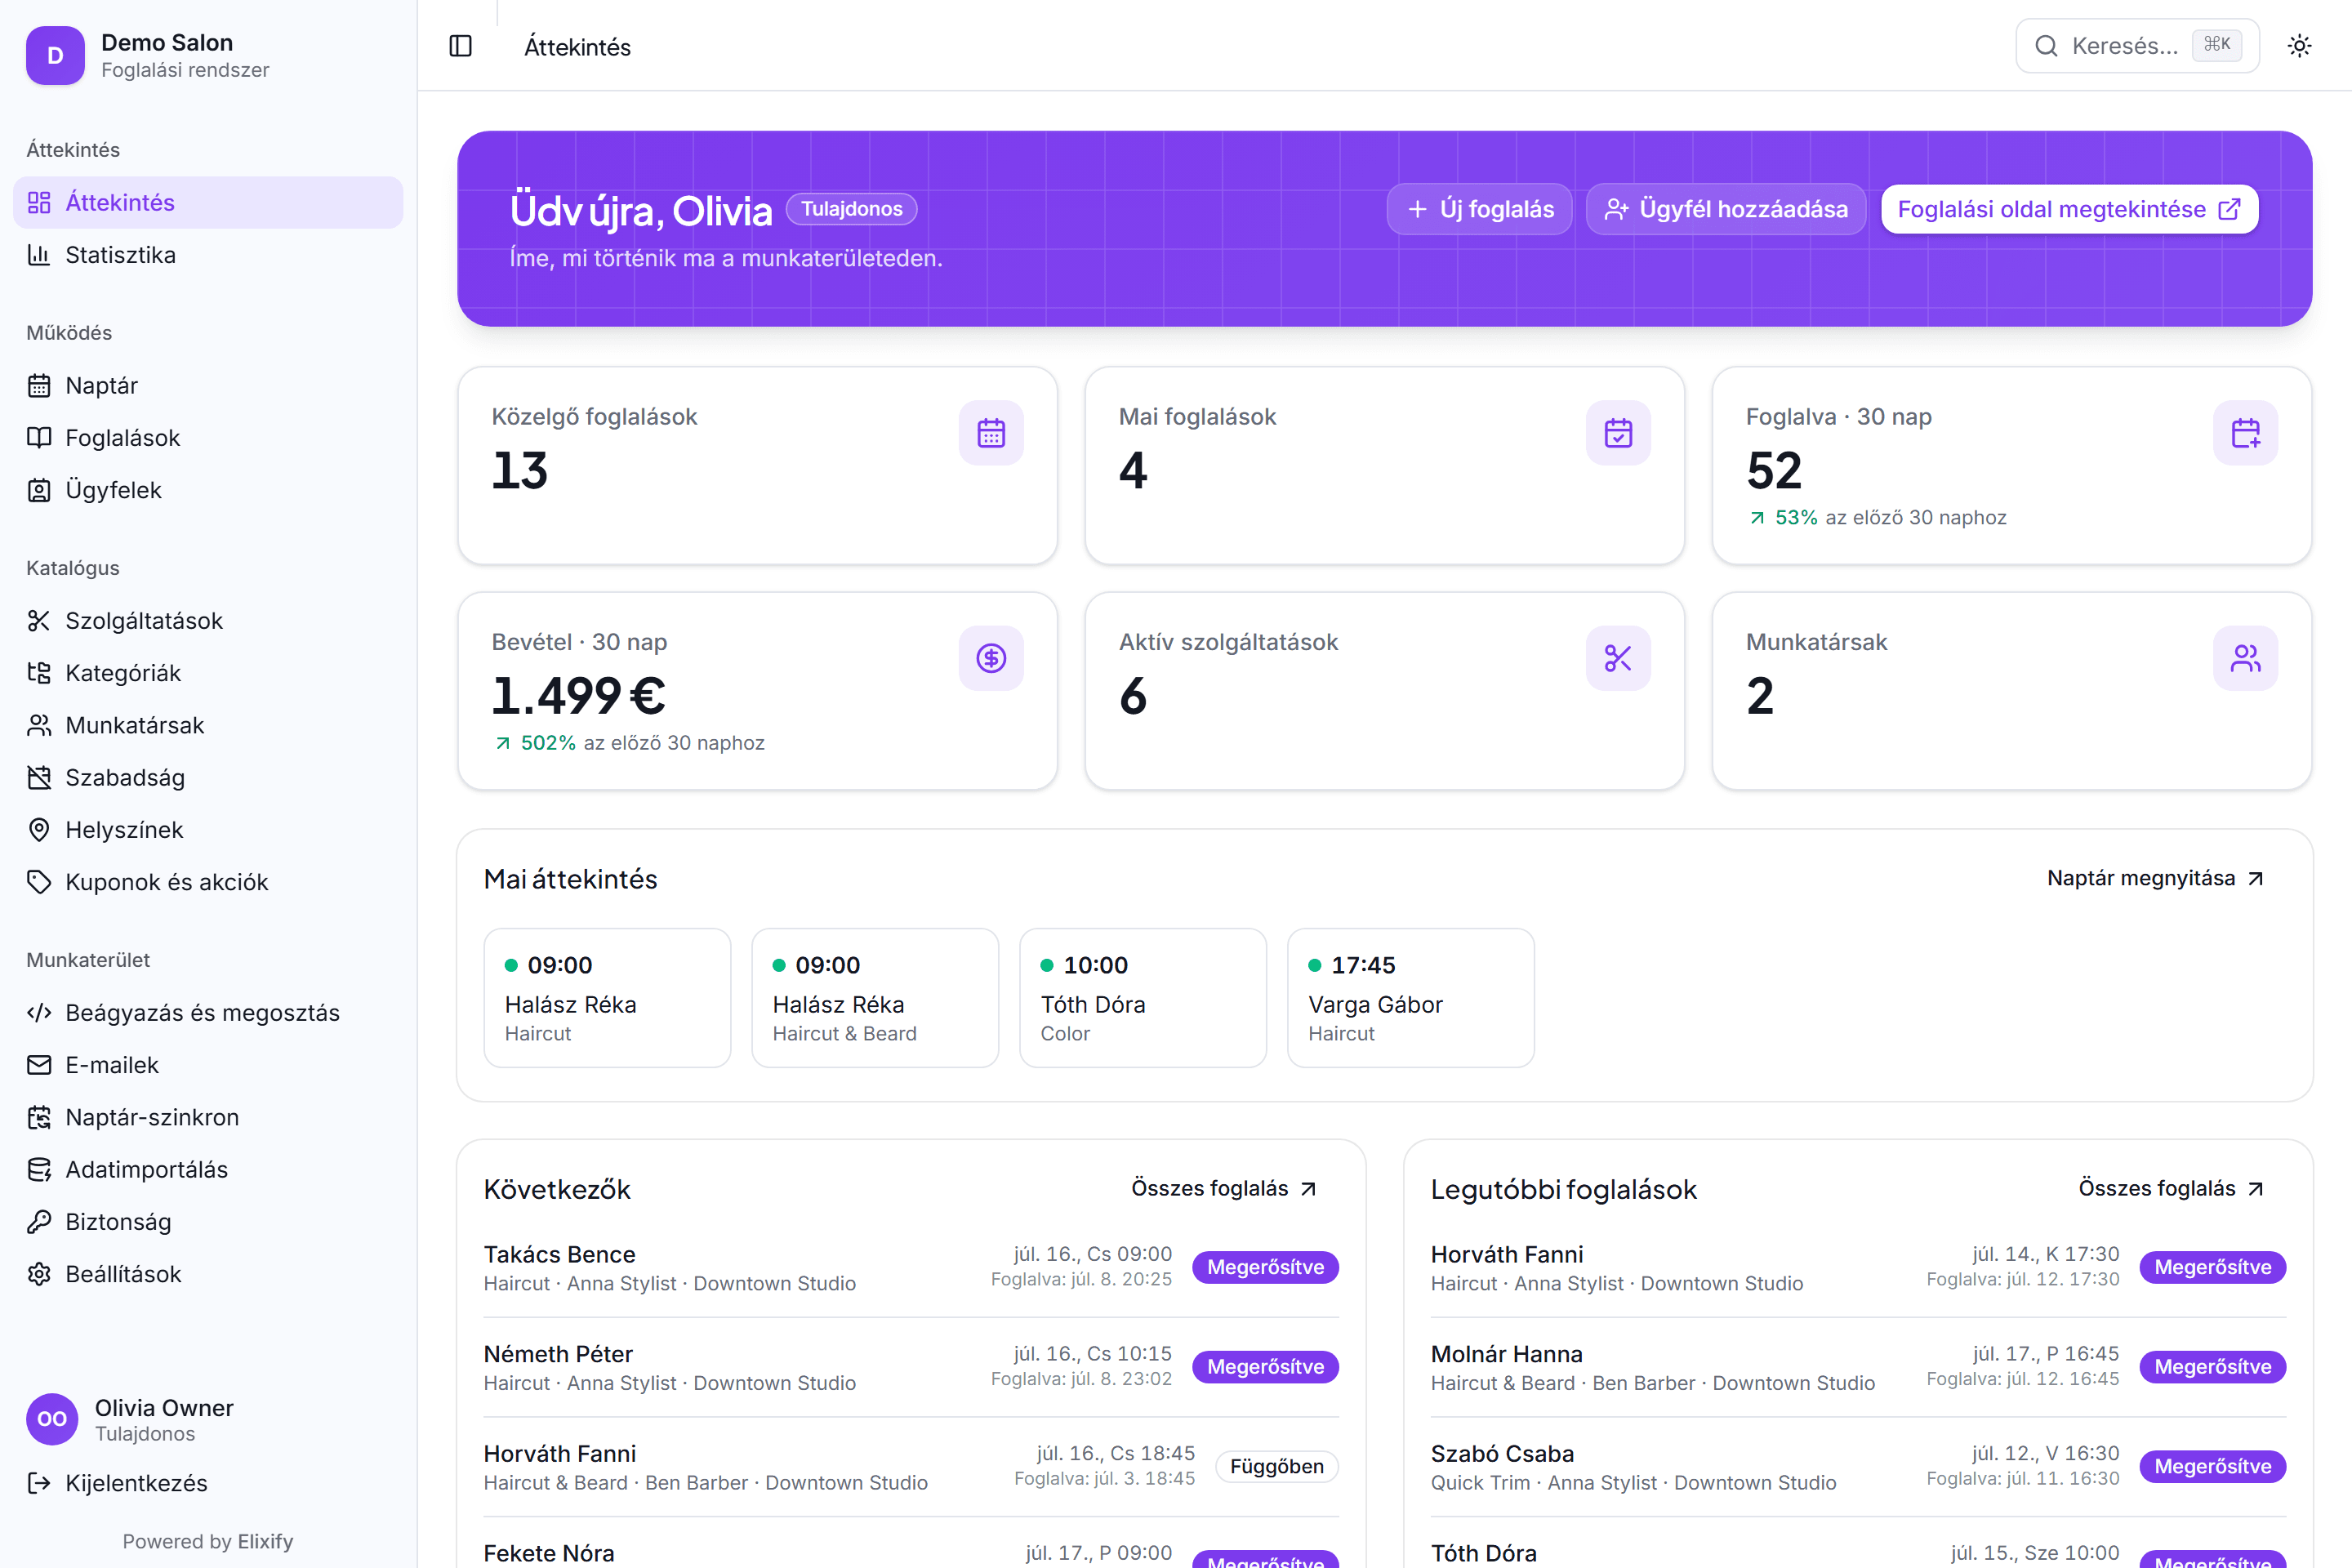
Task: Open Kuponok és akciók
Action: pyautogui.click(x=208, y=882)
